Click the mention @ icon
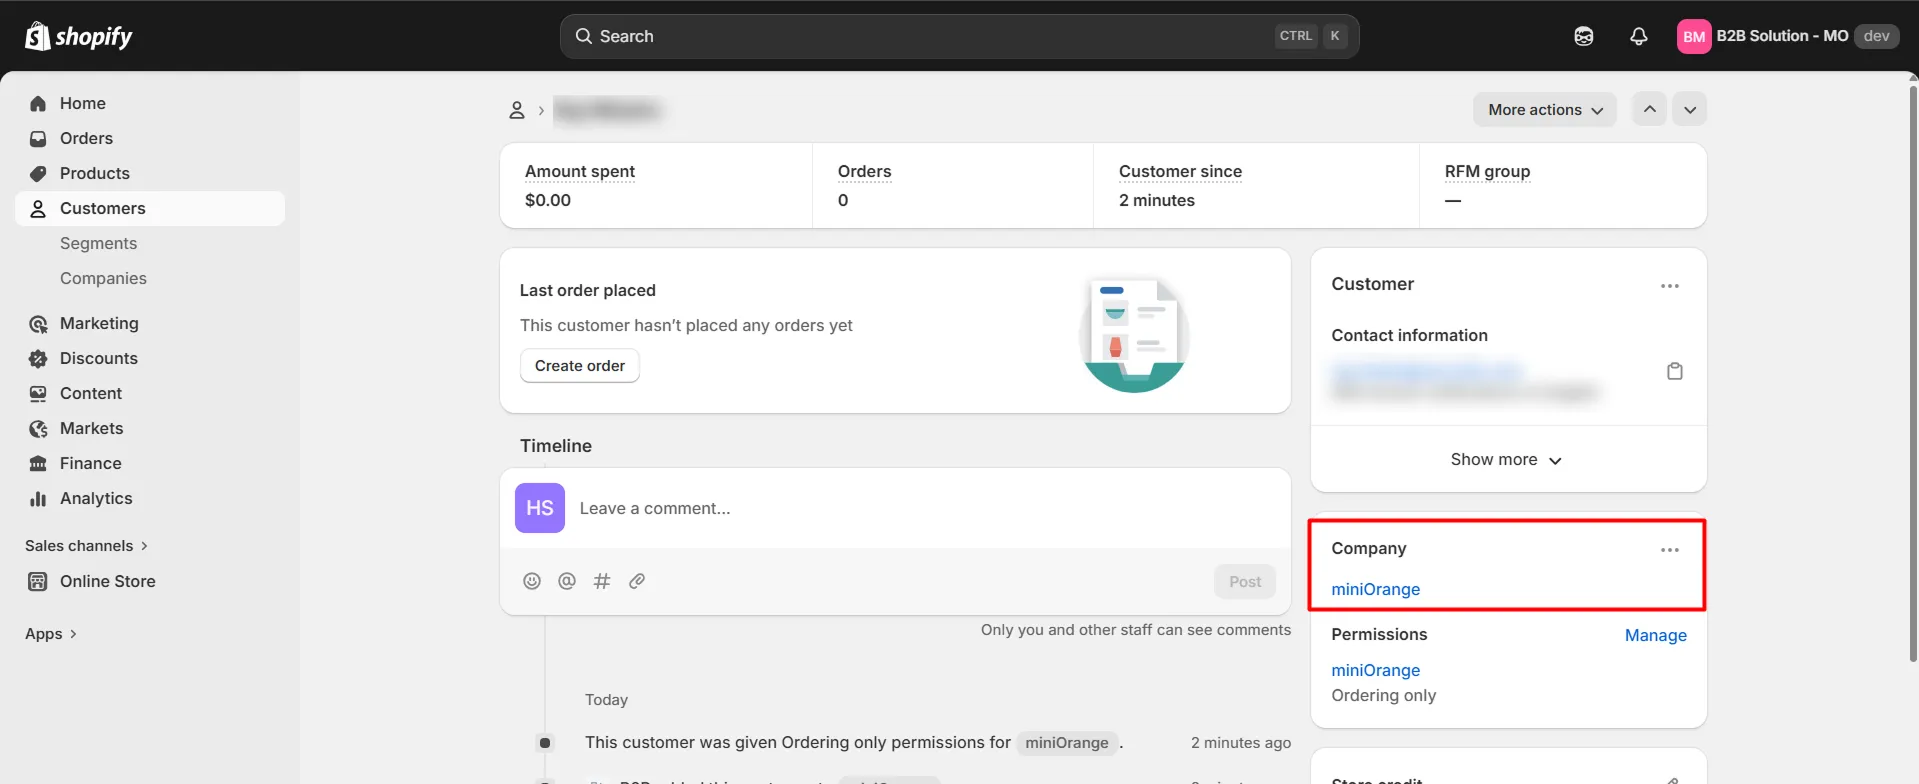The width and height of the screenshot is (1919, 784). (567, 581)
